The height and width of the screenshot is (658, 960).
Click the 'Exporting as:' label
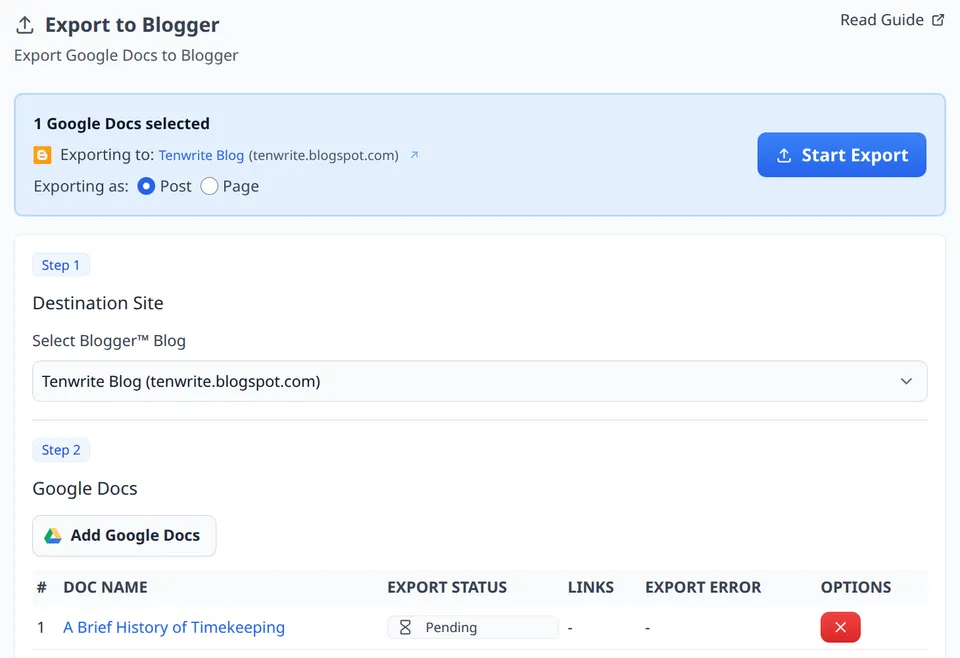(81, 186)
